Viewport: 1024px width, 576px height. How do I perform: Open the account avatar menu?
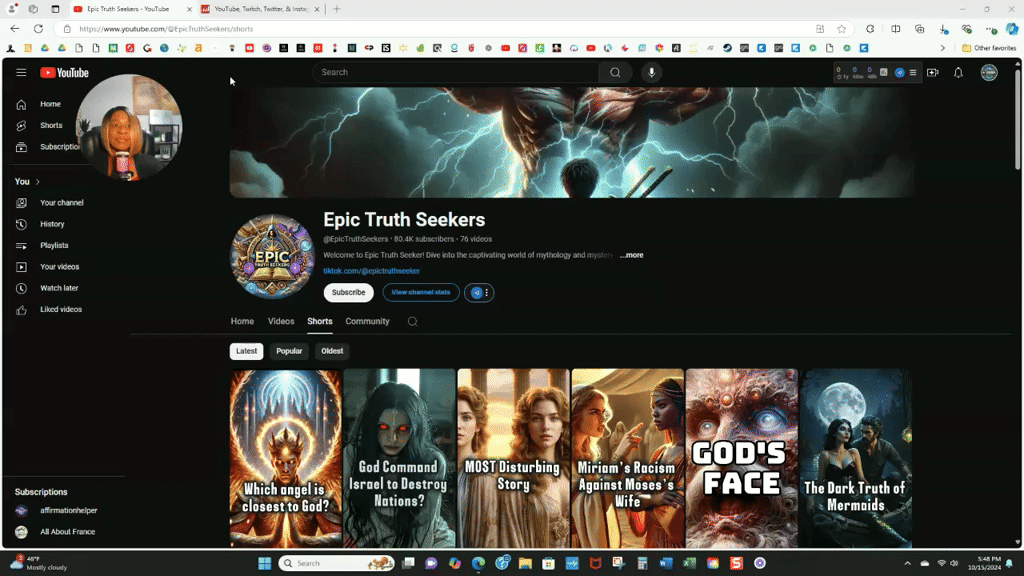pyautogui.click(x=989, y=72)
